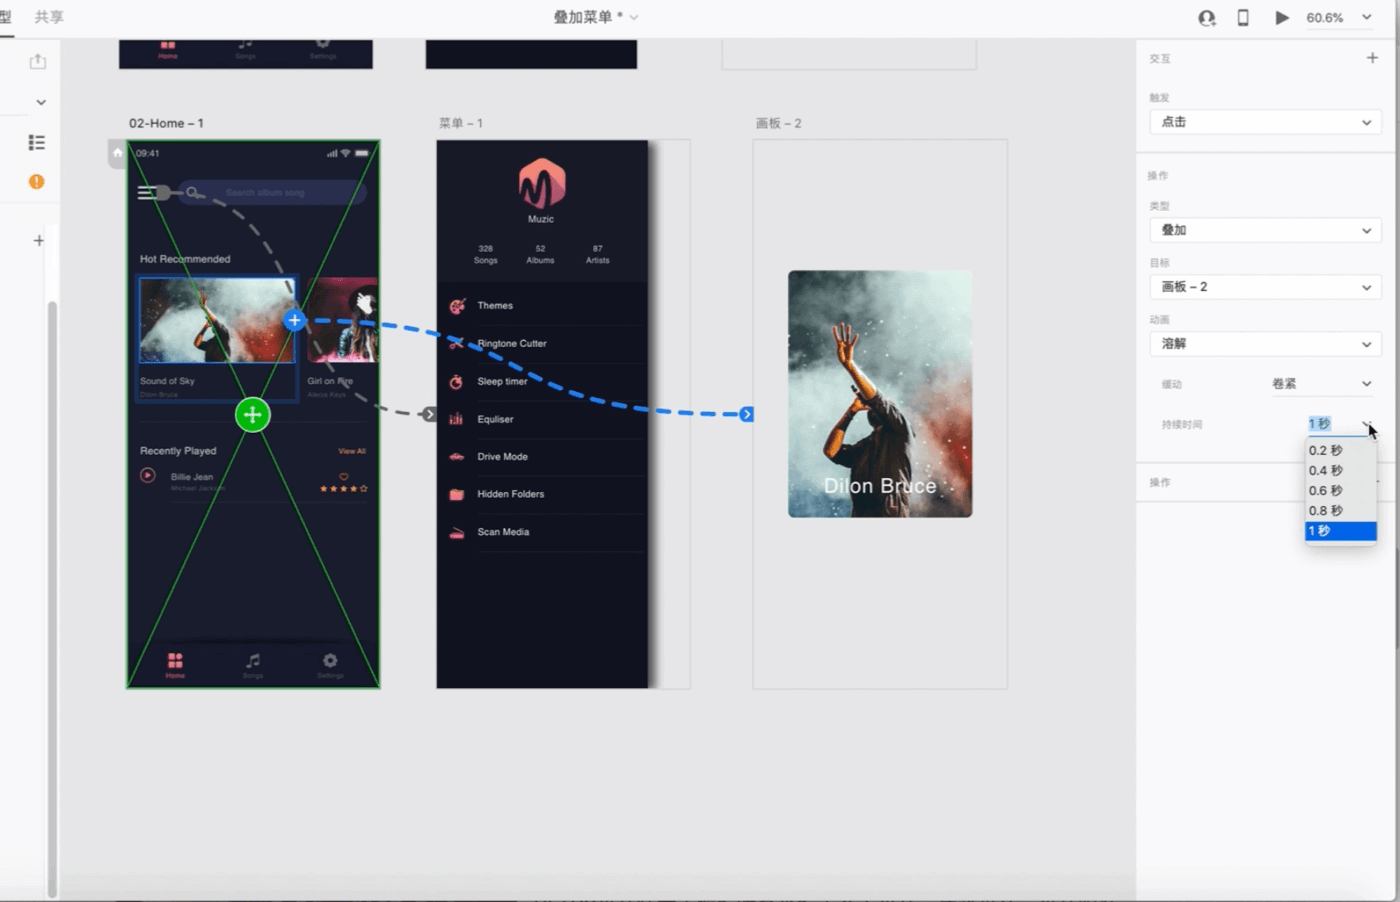
Task: Click the Drive Mode car icon
Action: click(x=456, y=457)
